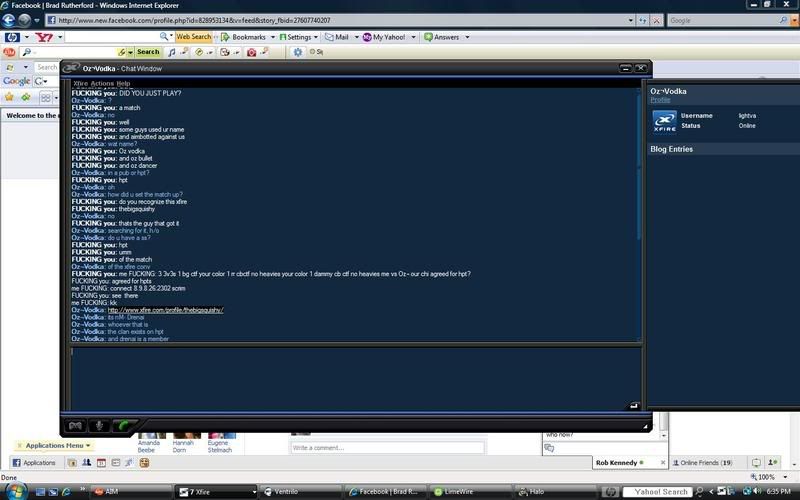Click the Web Search button
The image size is (800, 500).
[193, 37]
